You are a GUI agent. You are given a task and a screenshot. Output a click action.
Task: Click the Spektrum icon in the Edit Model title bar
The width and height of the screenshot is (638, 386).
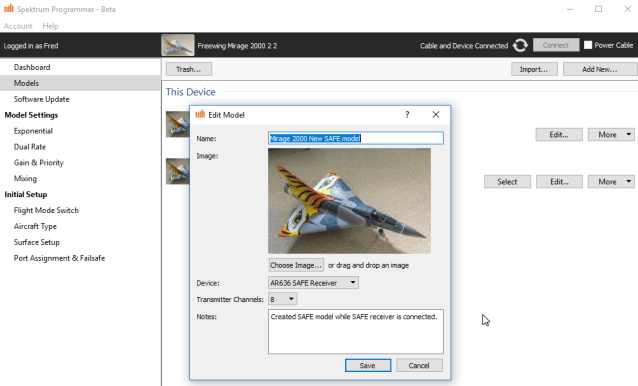point(200,114)
